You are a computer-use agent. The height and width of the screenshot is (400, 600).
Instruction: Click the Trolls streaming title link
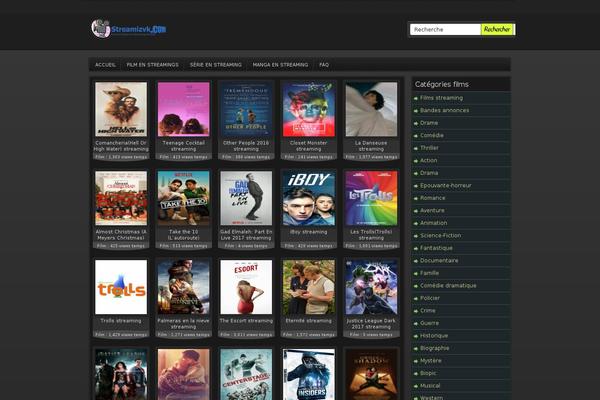pyautogui.click(x=121, y=321)
